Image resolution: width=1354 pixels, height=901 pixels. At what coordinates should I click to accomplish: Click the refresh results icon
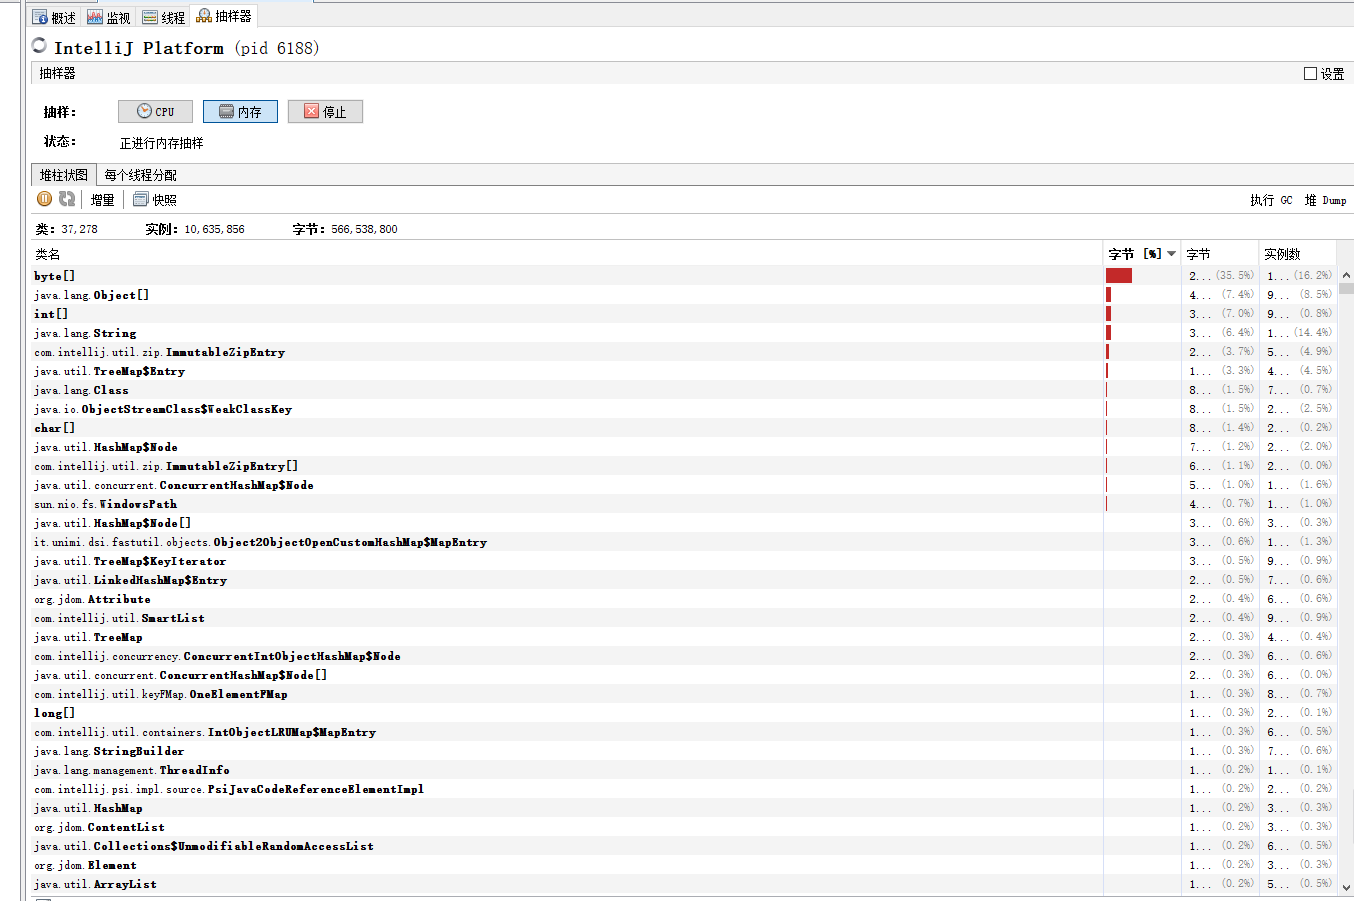[x=67, y=199]
